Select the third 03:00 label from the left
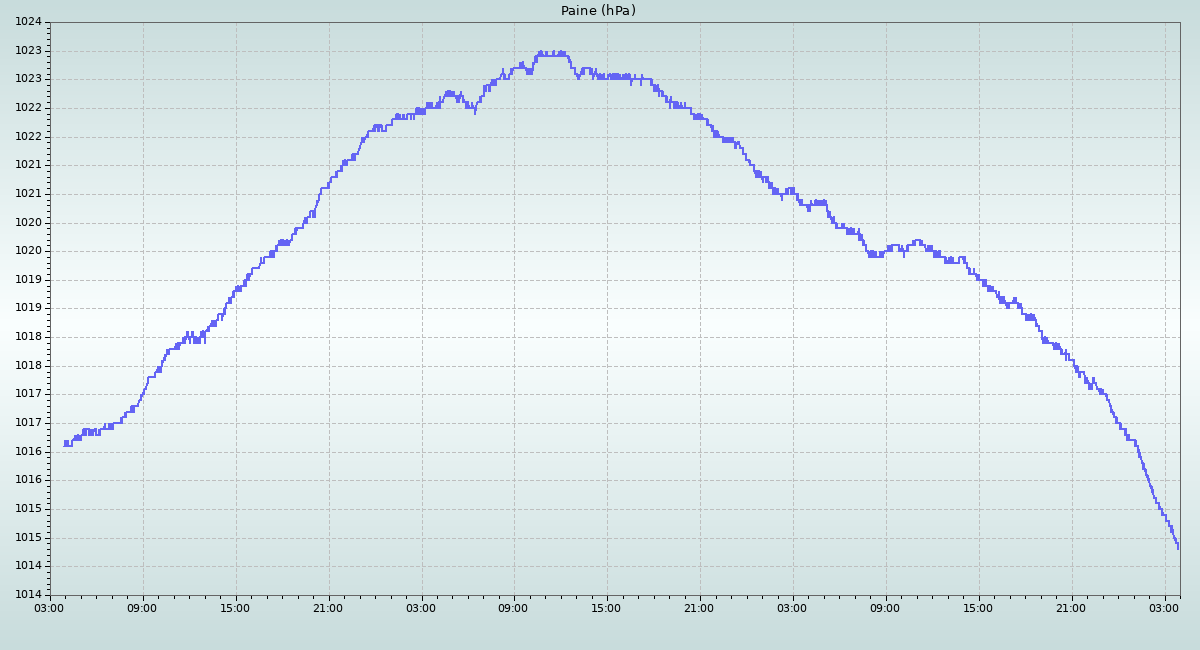This screenshot has width=1200, height=650. pos(793,607)
